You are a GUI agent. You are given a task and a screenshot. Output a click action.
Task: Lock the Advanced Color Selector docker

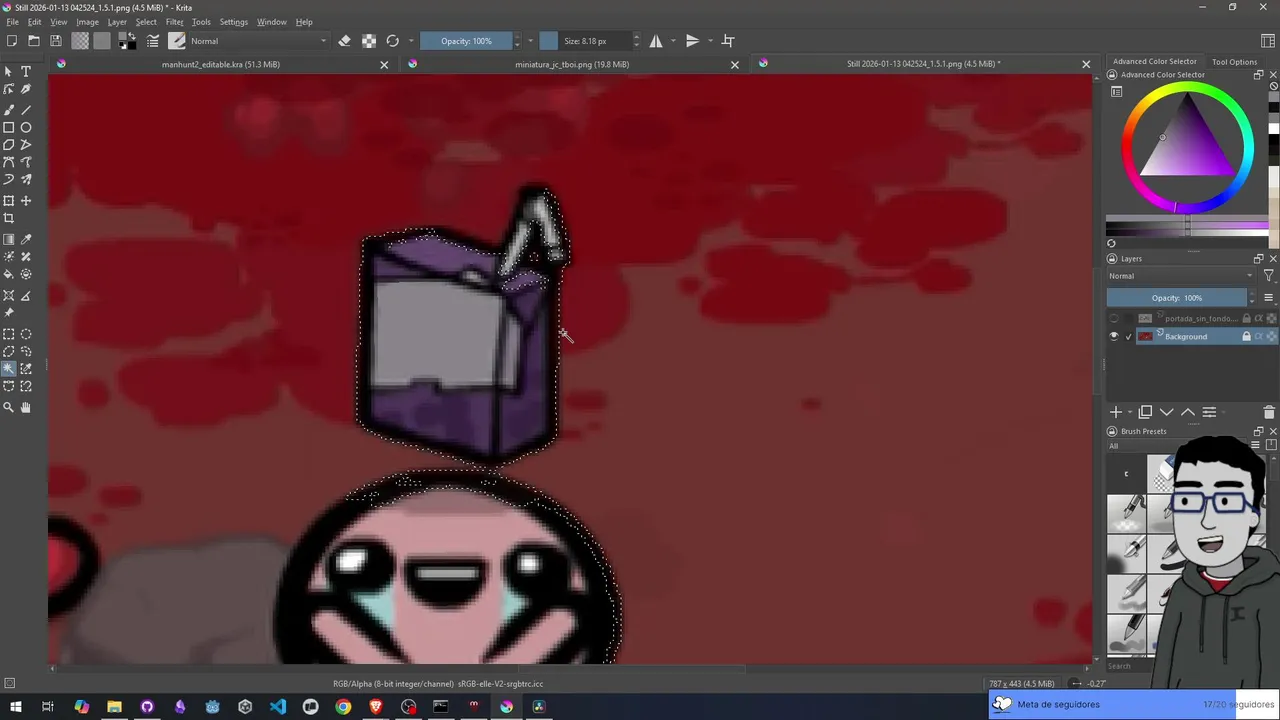coord(1112,75)
